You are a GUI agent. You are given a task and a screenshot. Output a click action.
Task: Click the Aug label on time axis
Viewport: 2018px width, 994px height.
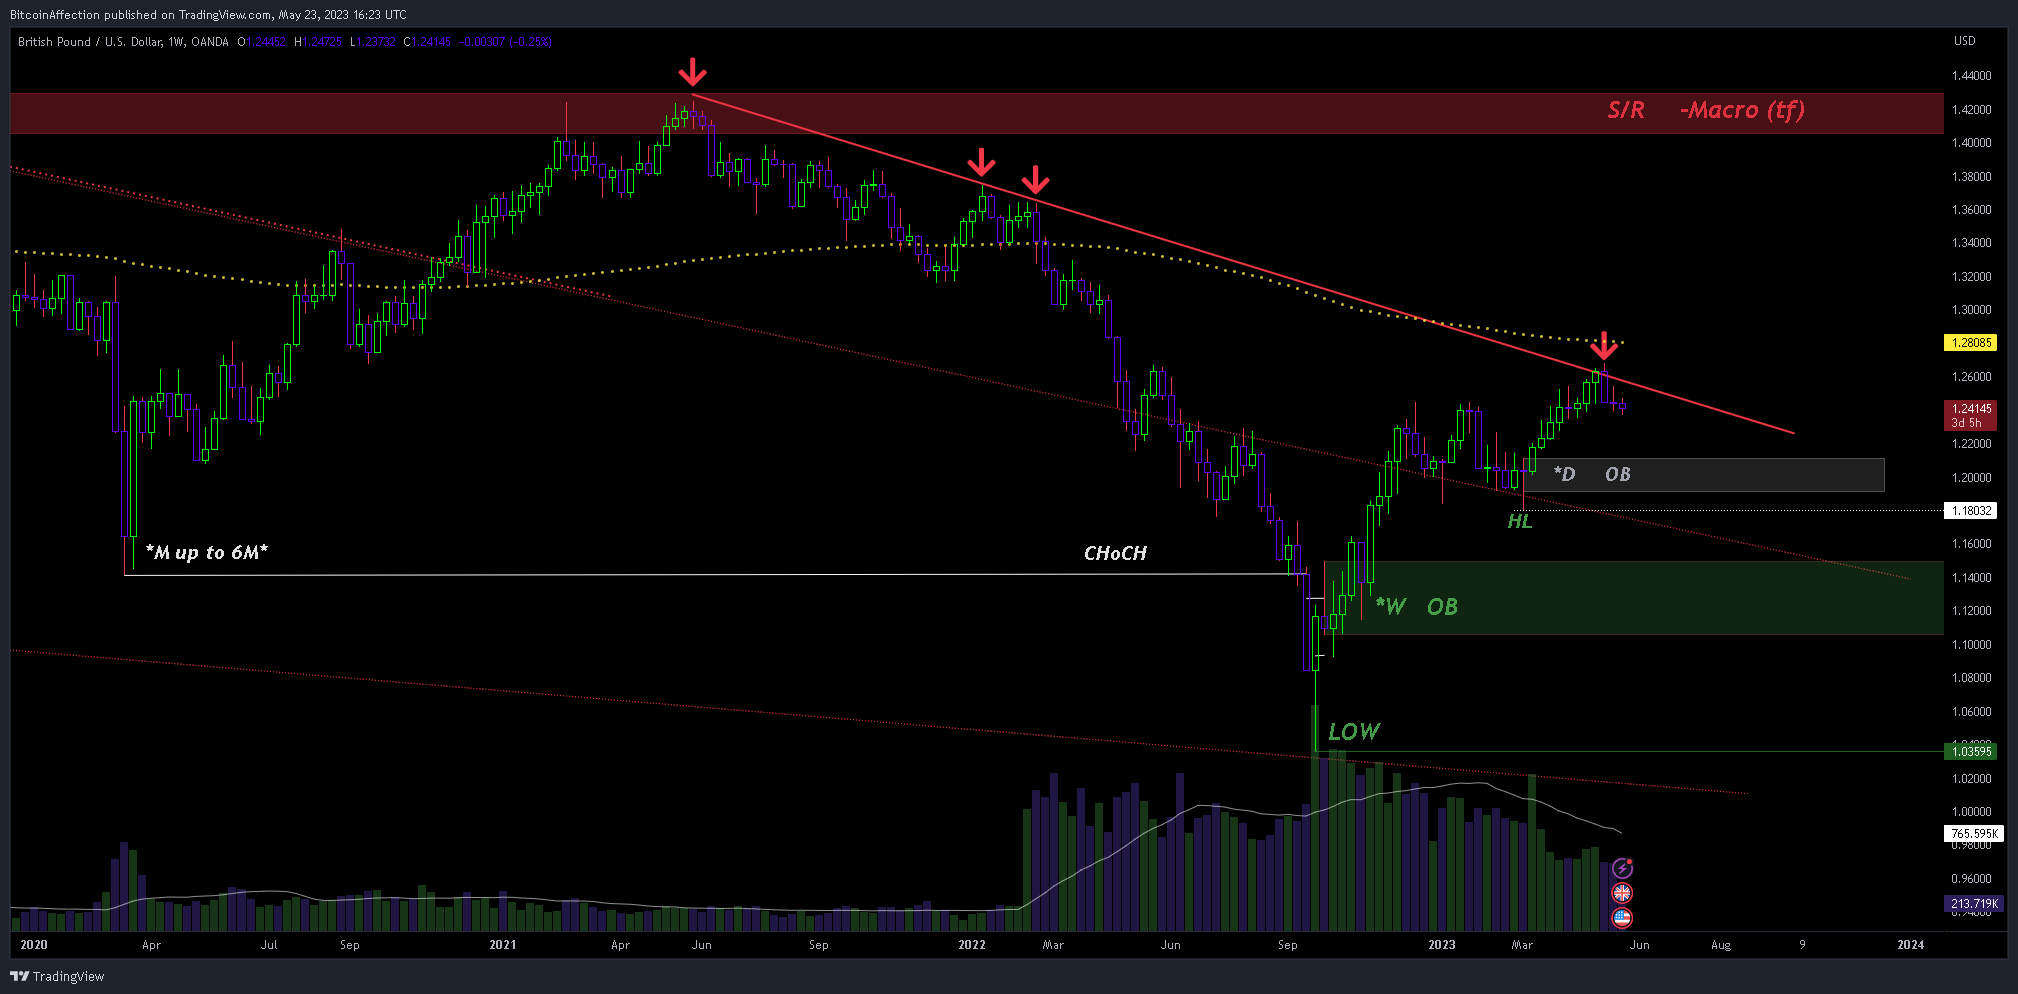pos(1721,945)
